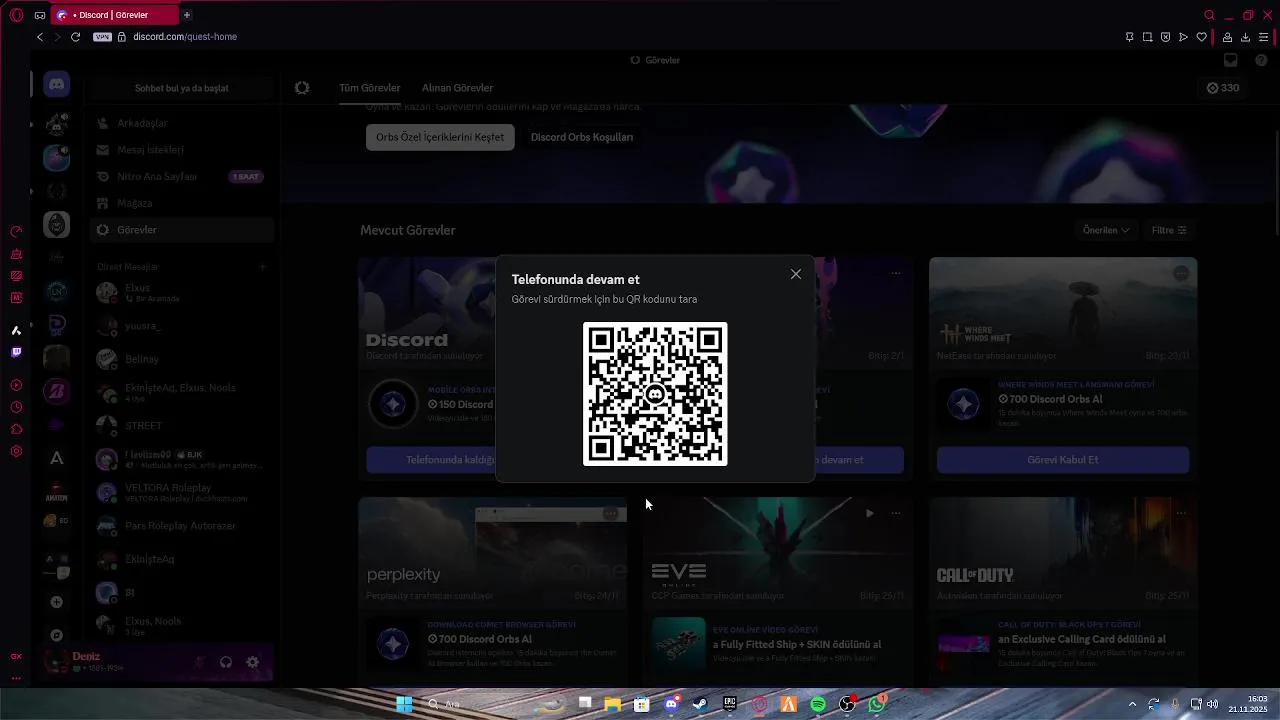Open the discover servers compass icon

click(57, 635)
